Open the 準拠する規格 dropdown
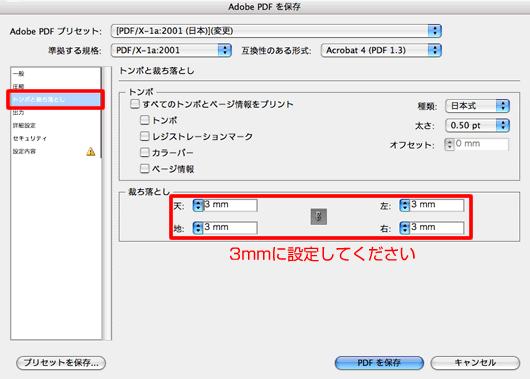 pos(171,50)
